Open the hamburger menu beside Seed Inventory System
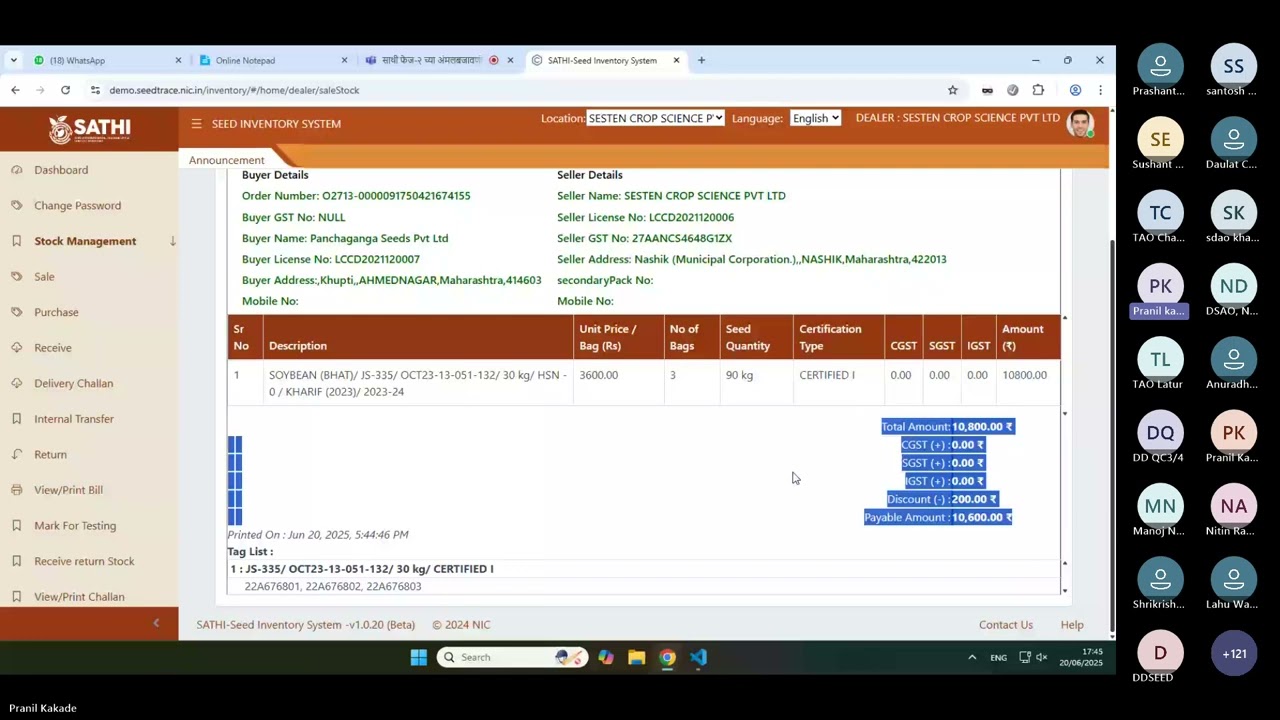 (196, 124)
